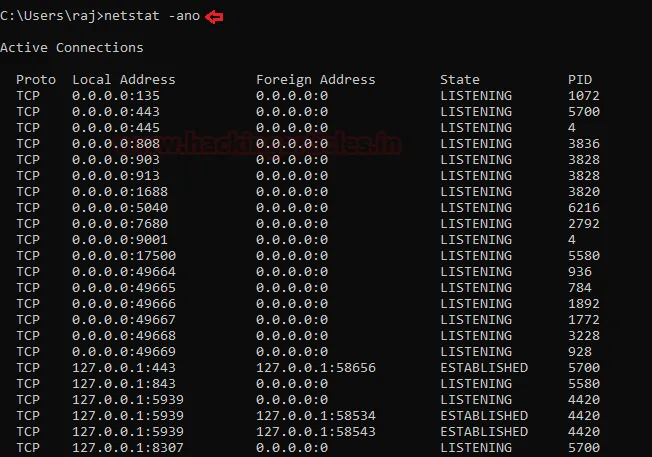Click foreign address 127.0.0.1:58656
The image size is (652, 457).
click(316, 368)
